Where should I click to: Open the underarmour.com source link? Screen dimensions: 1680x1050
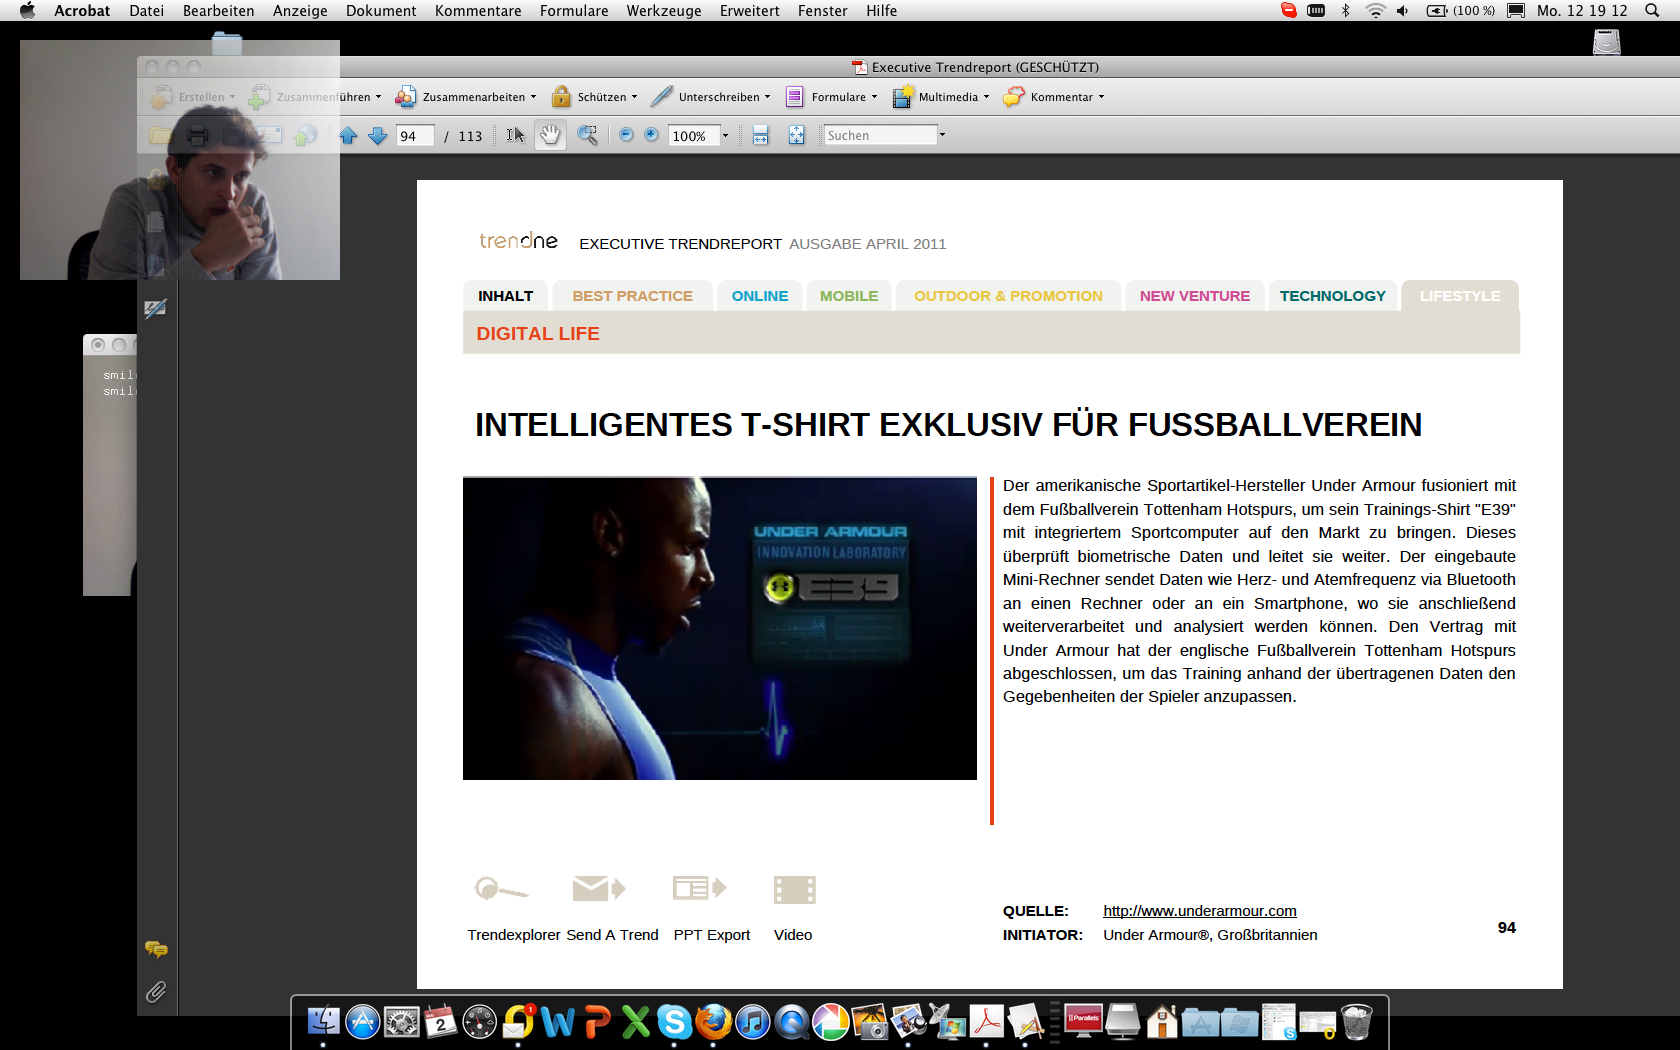[x=1200, y=911]
